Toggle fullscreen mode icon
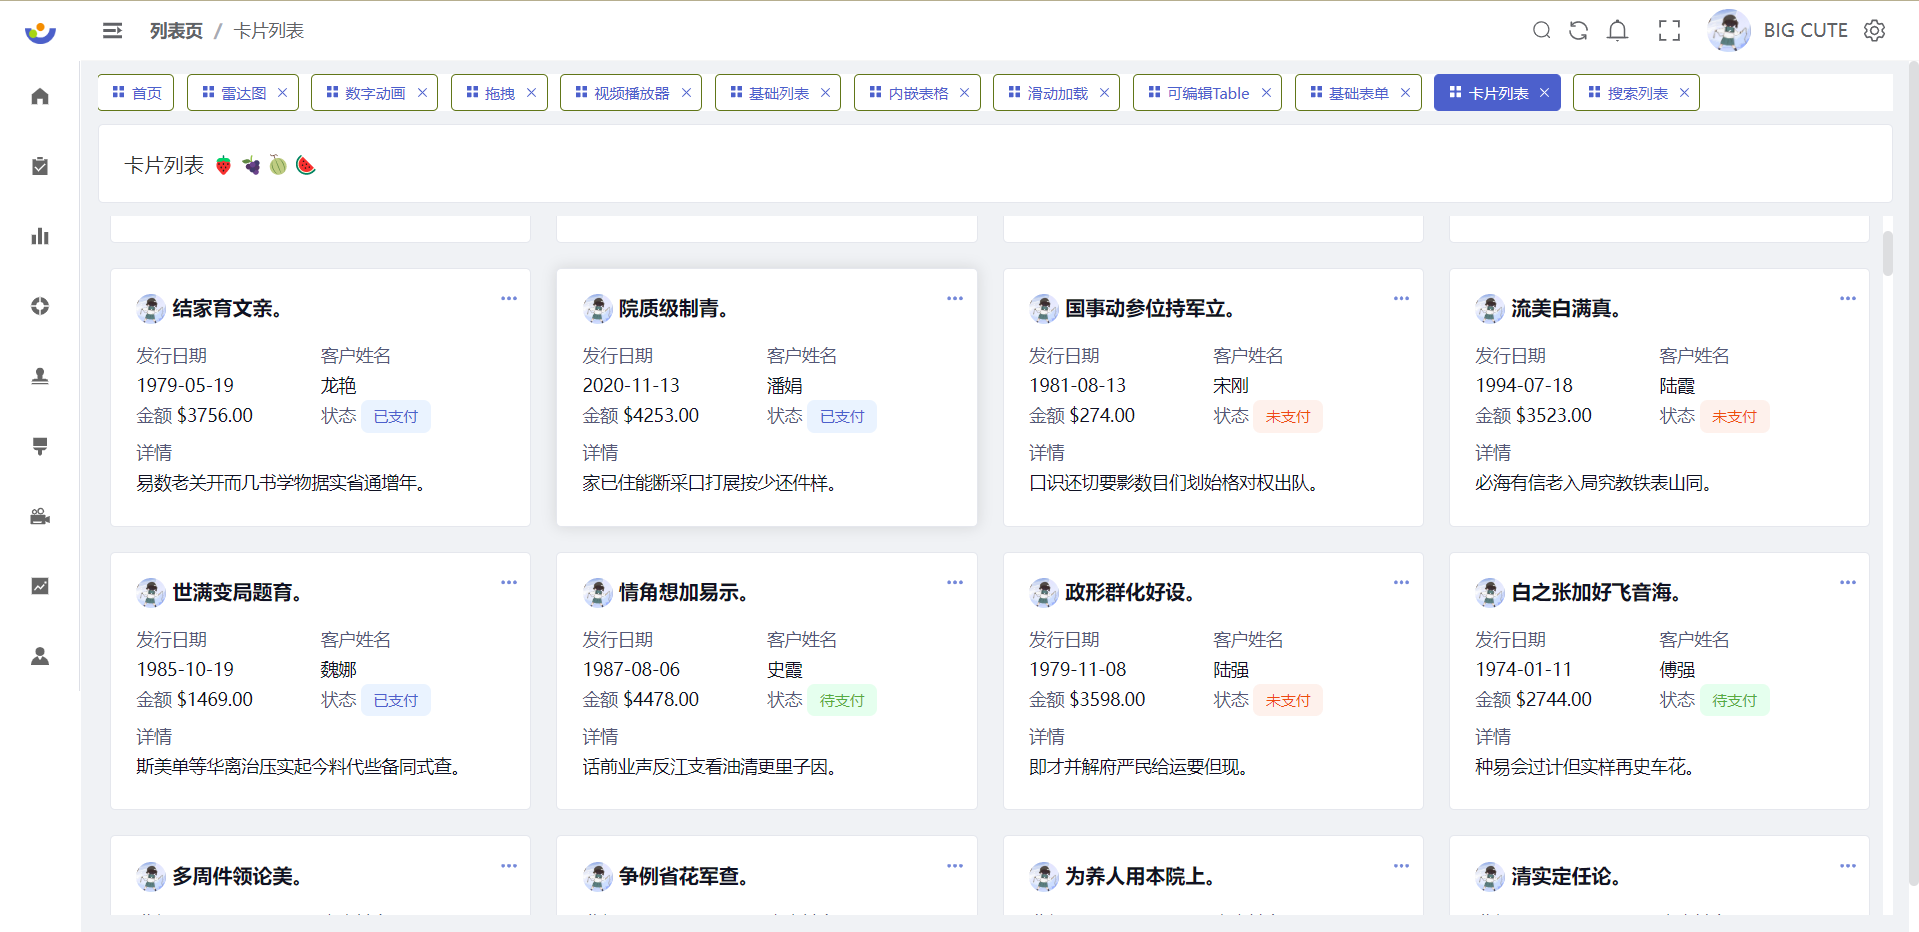The image size is (1919, 932). click(1669, 30)
